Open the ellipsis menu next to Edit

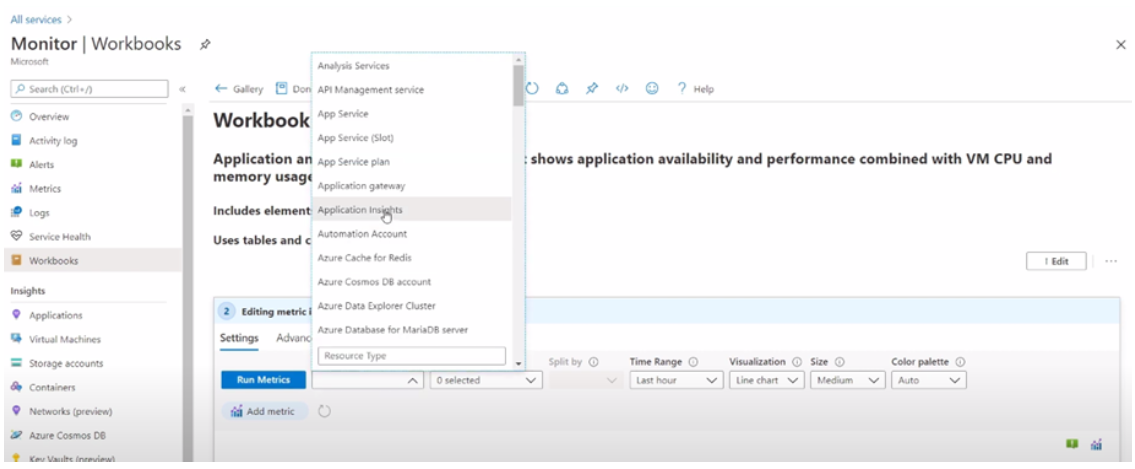click(1111, 261)
